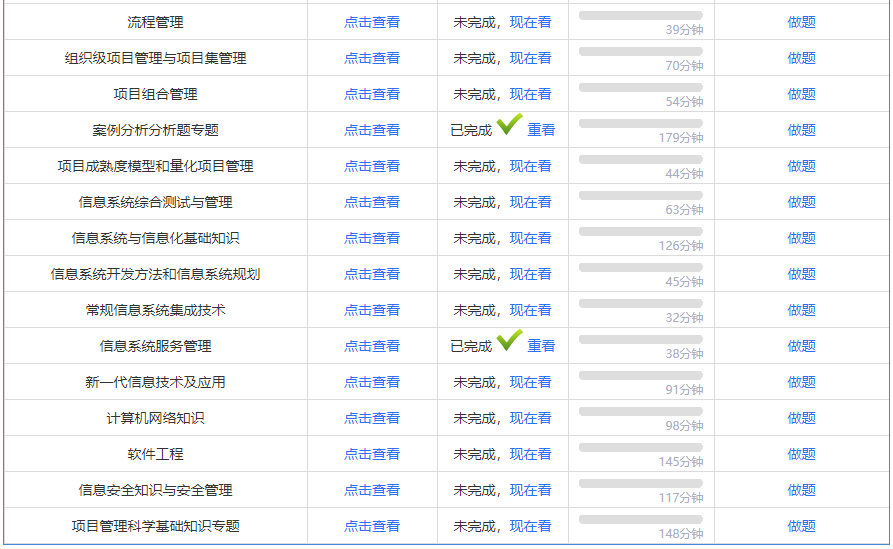Screen dimensions: 893x549
Task: Start 现在看 for 新一代信息技术及应用
Action: click(530, 382)
